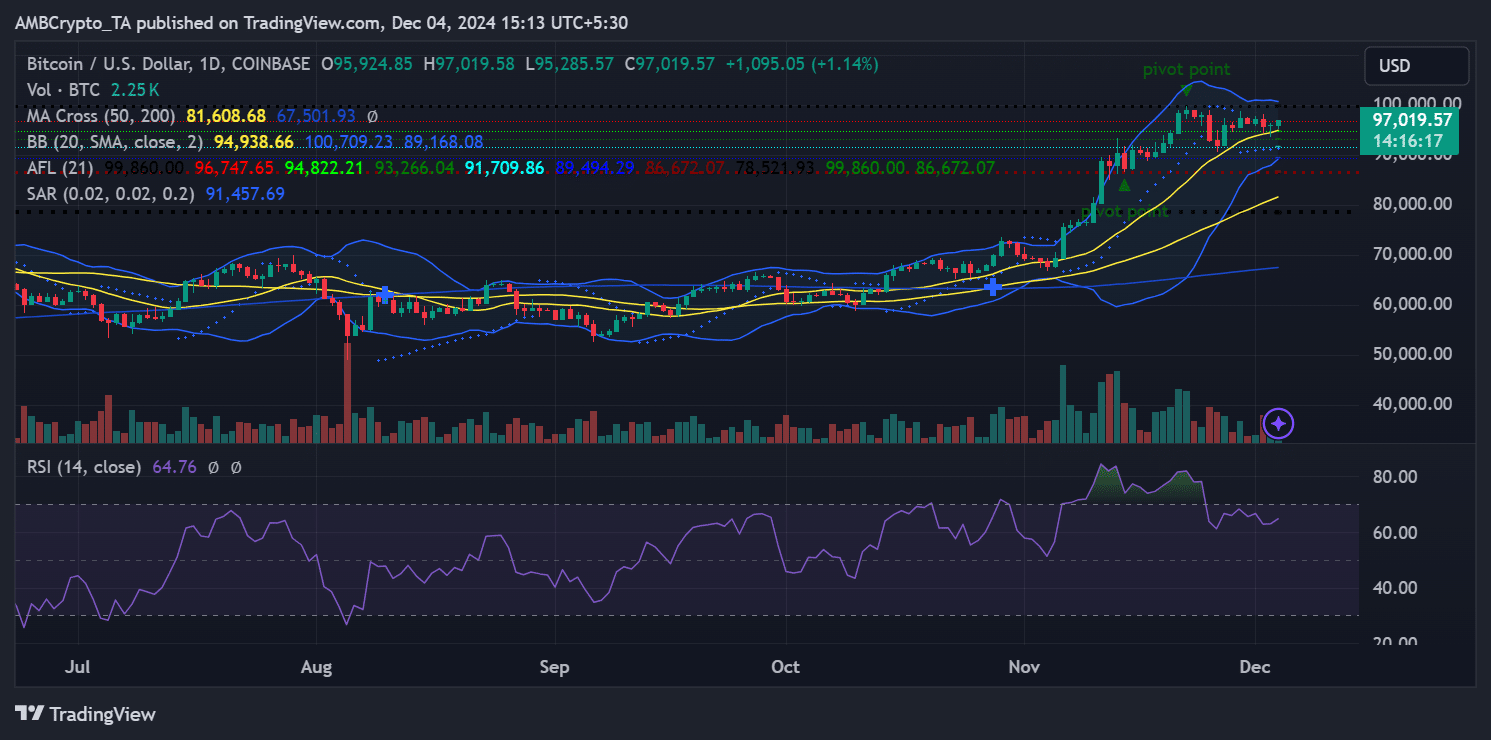Click the RSI (14, close) indicator label
Image resolution: width=1491 pixels, height=740 pixels.
(84, 467)
